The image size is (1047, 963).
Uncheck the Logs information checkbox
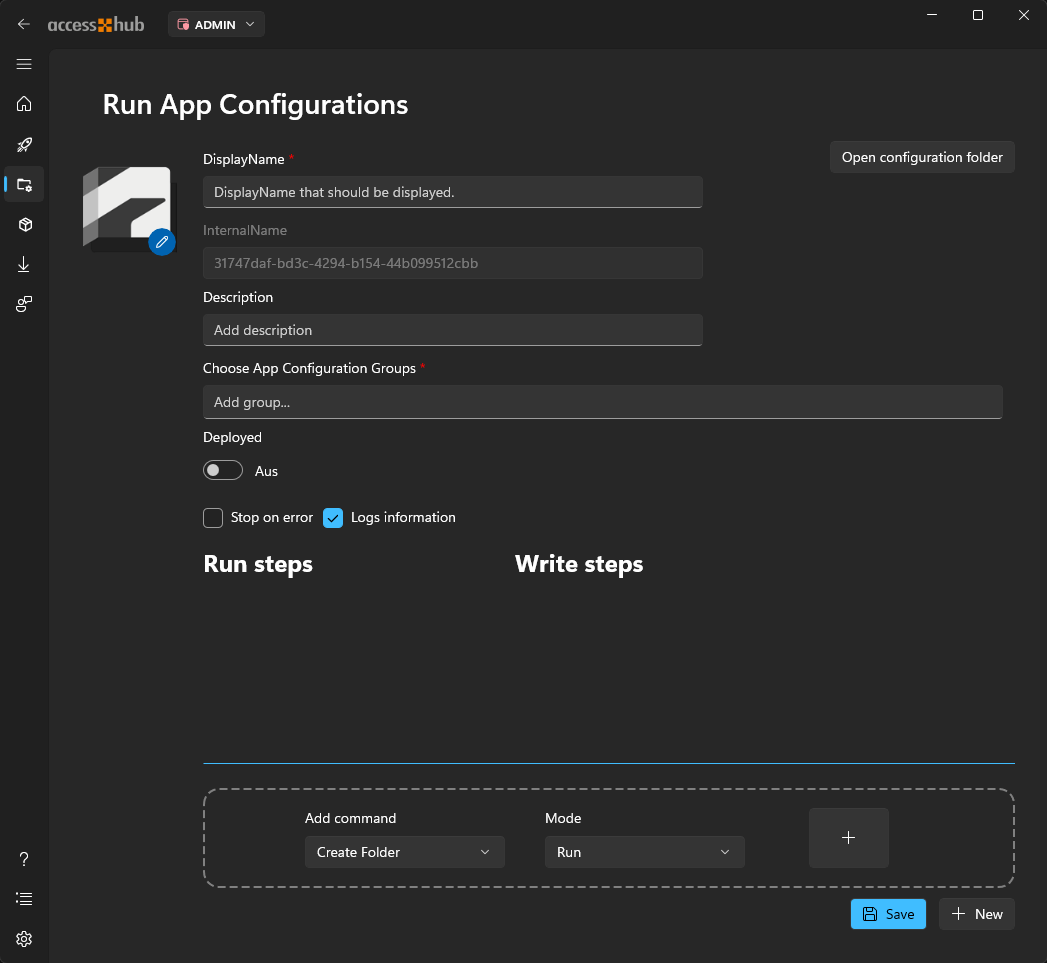pyautogui.click(x=333, y=518)
